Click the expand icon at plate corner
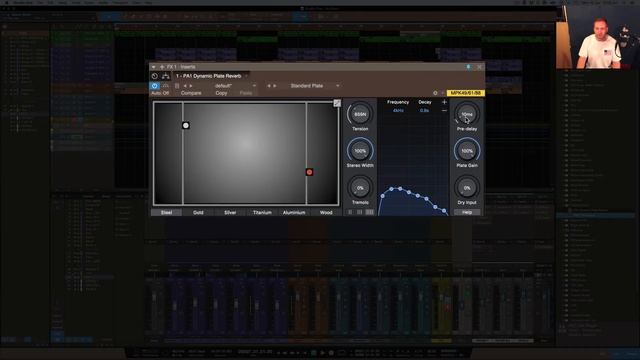 337,103
